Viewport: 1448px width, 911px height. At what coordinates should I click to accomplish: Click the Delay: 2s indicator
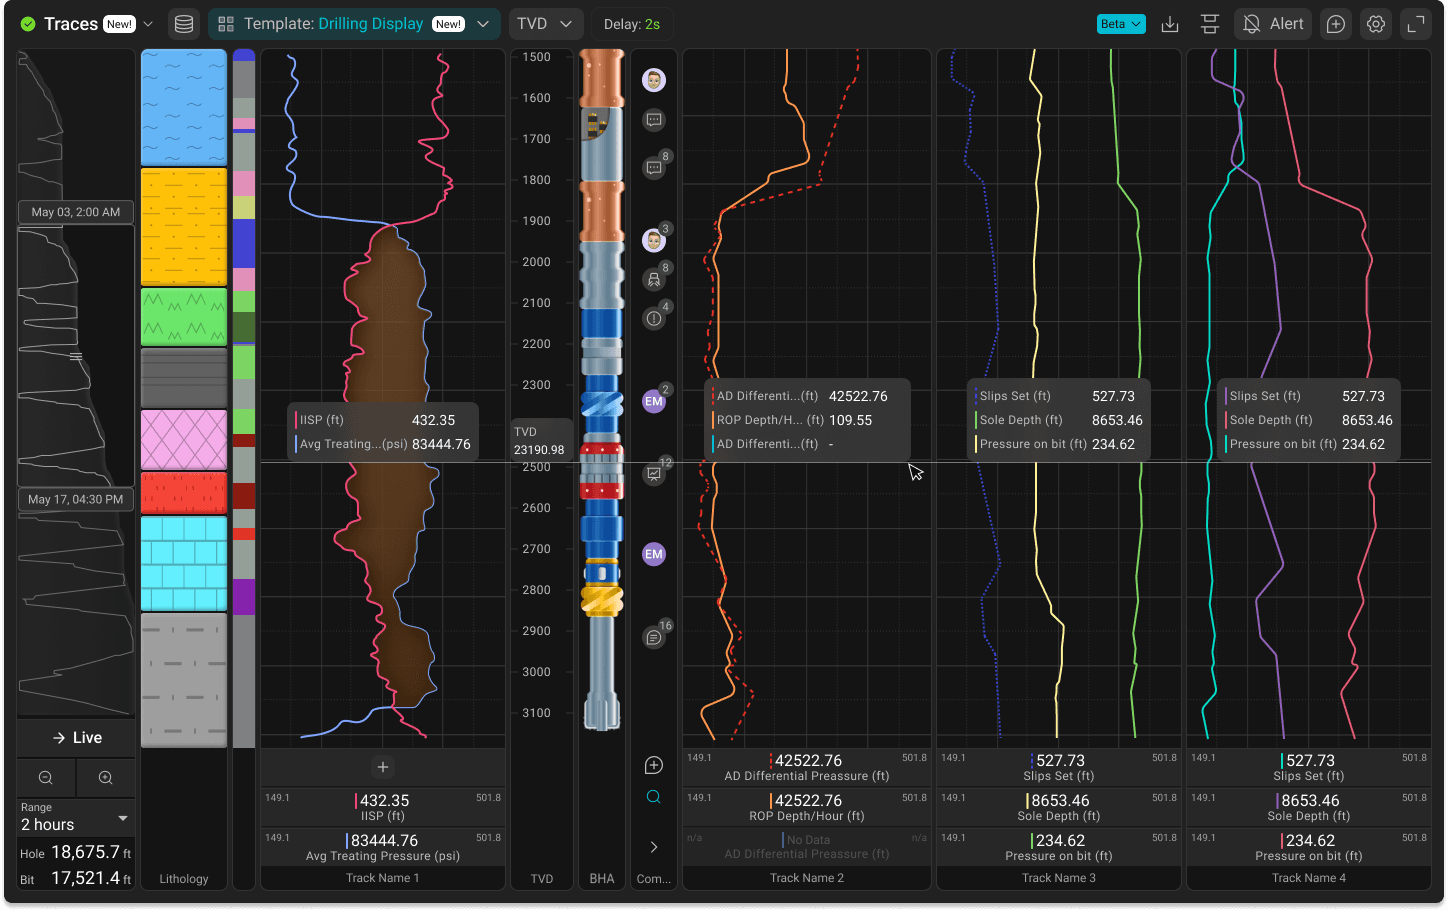pyautogui.click(x=632, y=24)
